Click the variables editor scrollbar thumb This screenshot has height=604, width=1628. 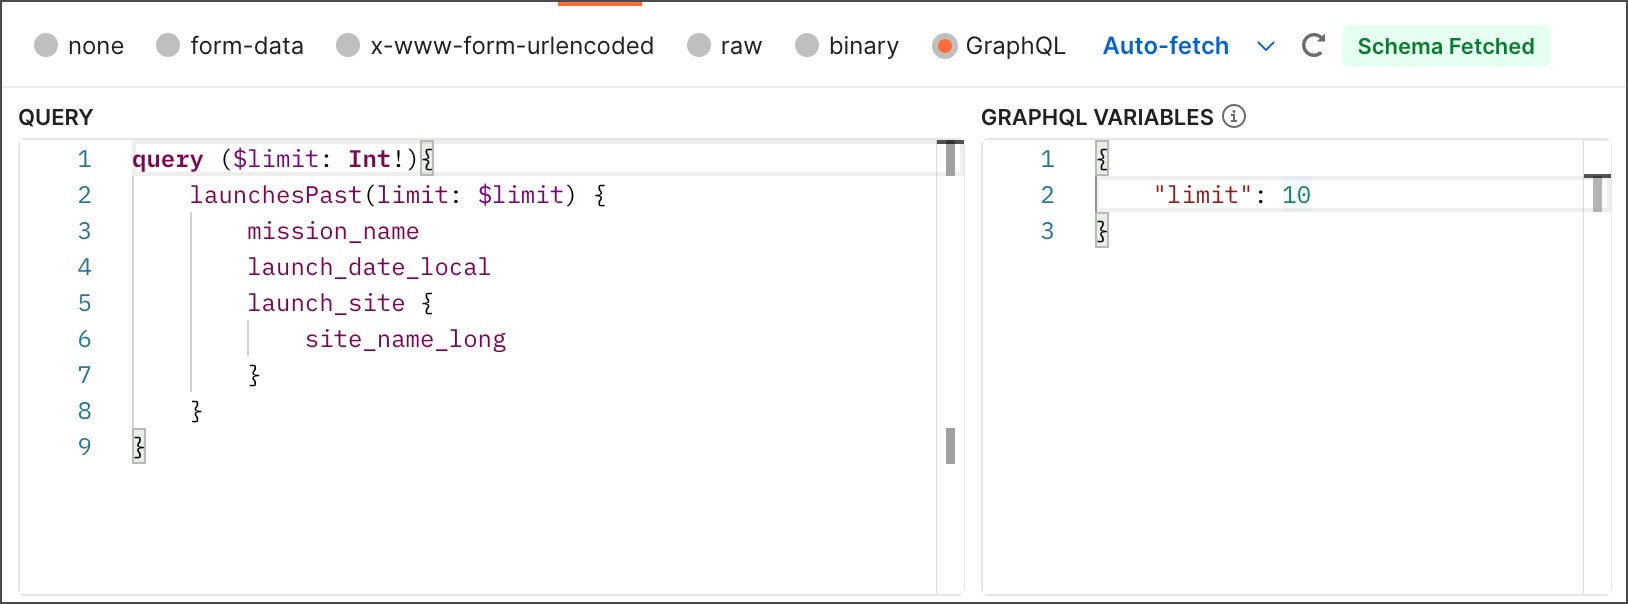[x=1597, y=193]
